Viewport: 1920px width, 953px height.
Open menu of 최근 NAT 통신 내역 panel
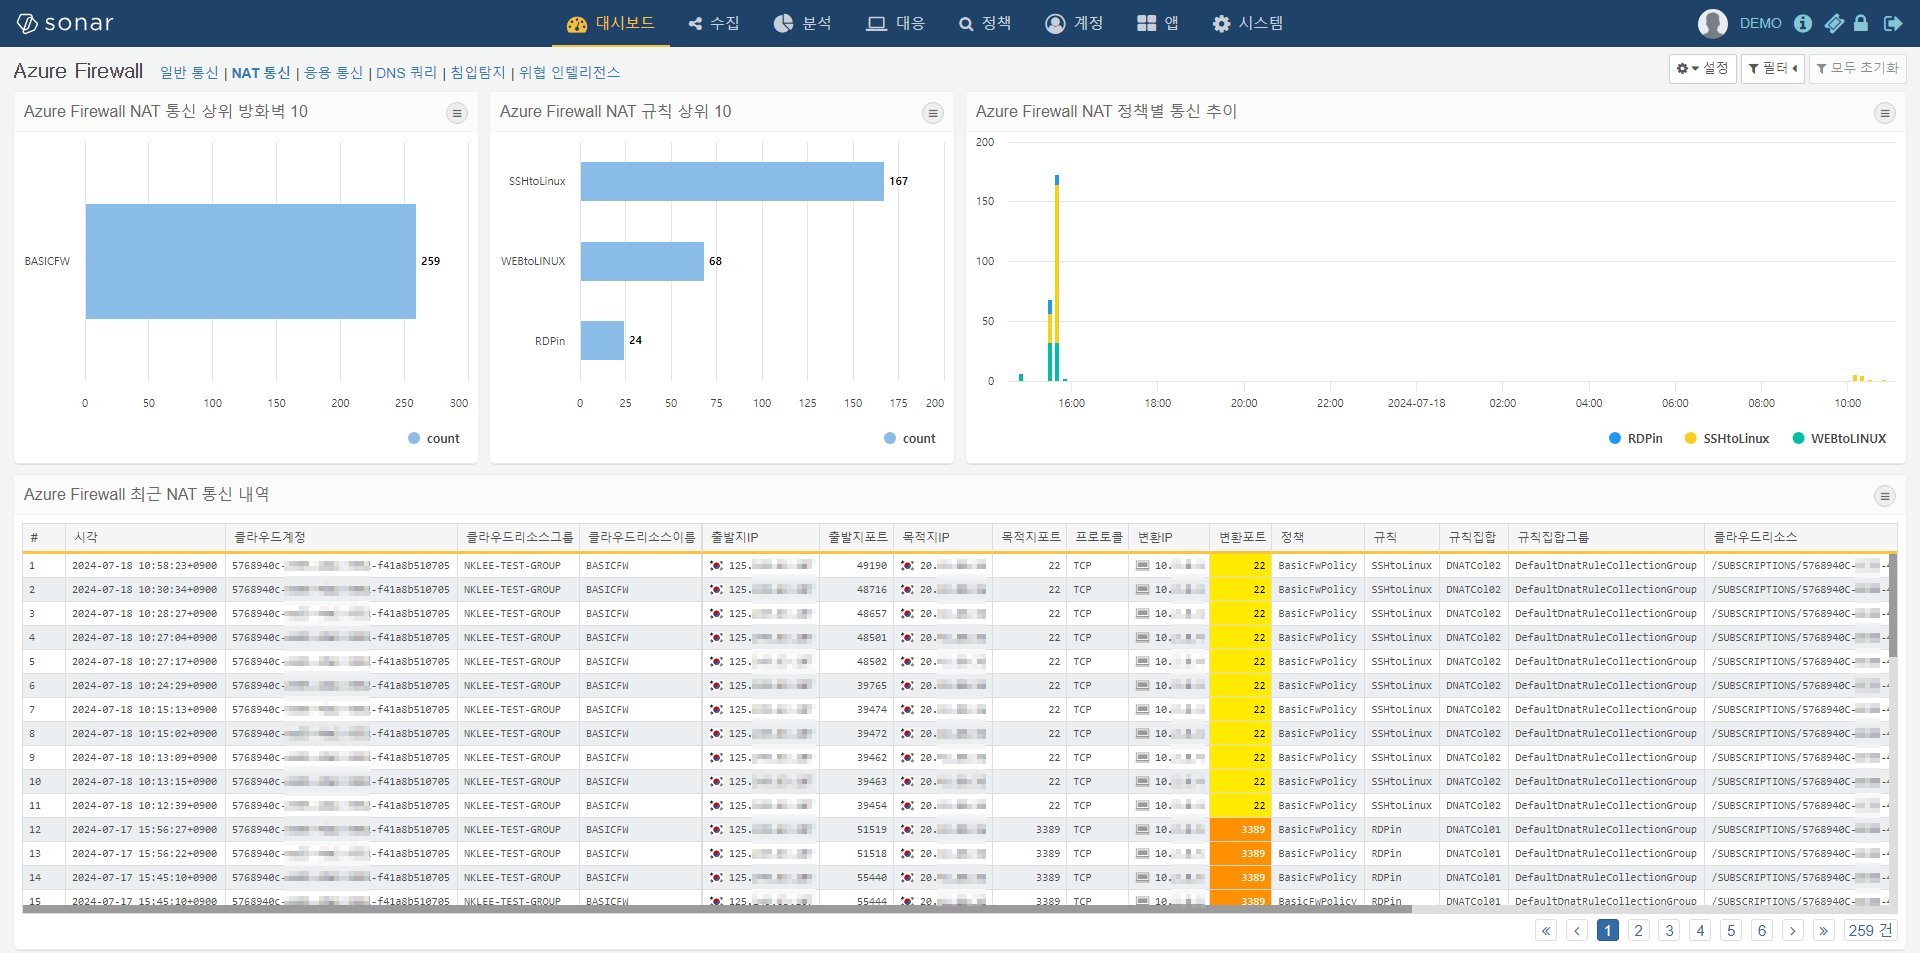tap(1885, 496)
